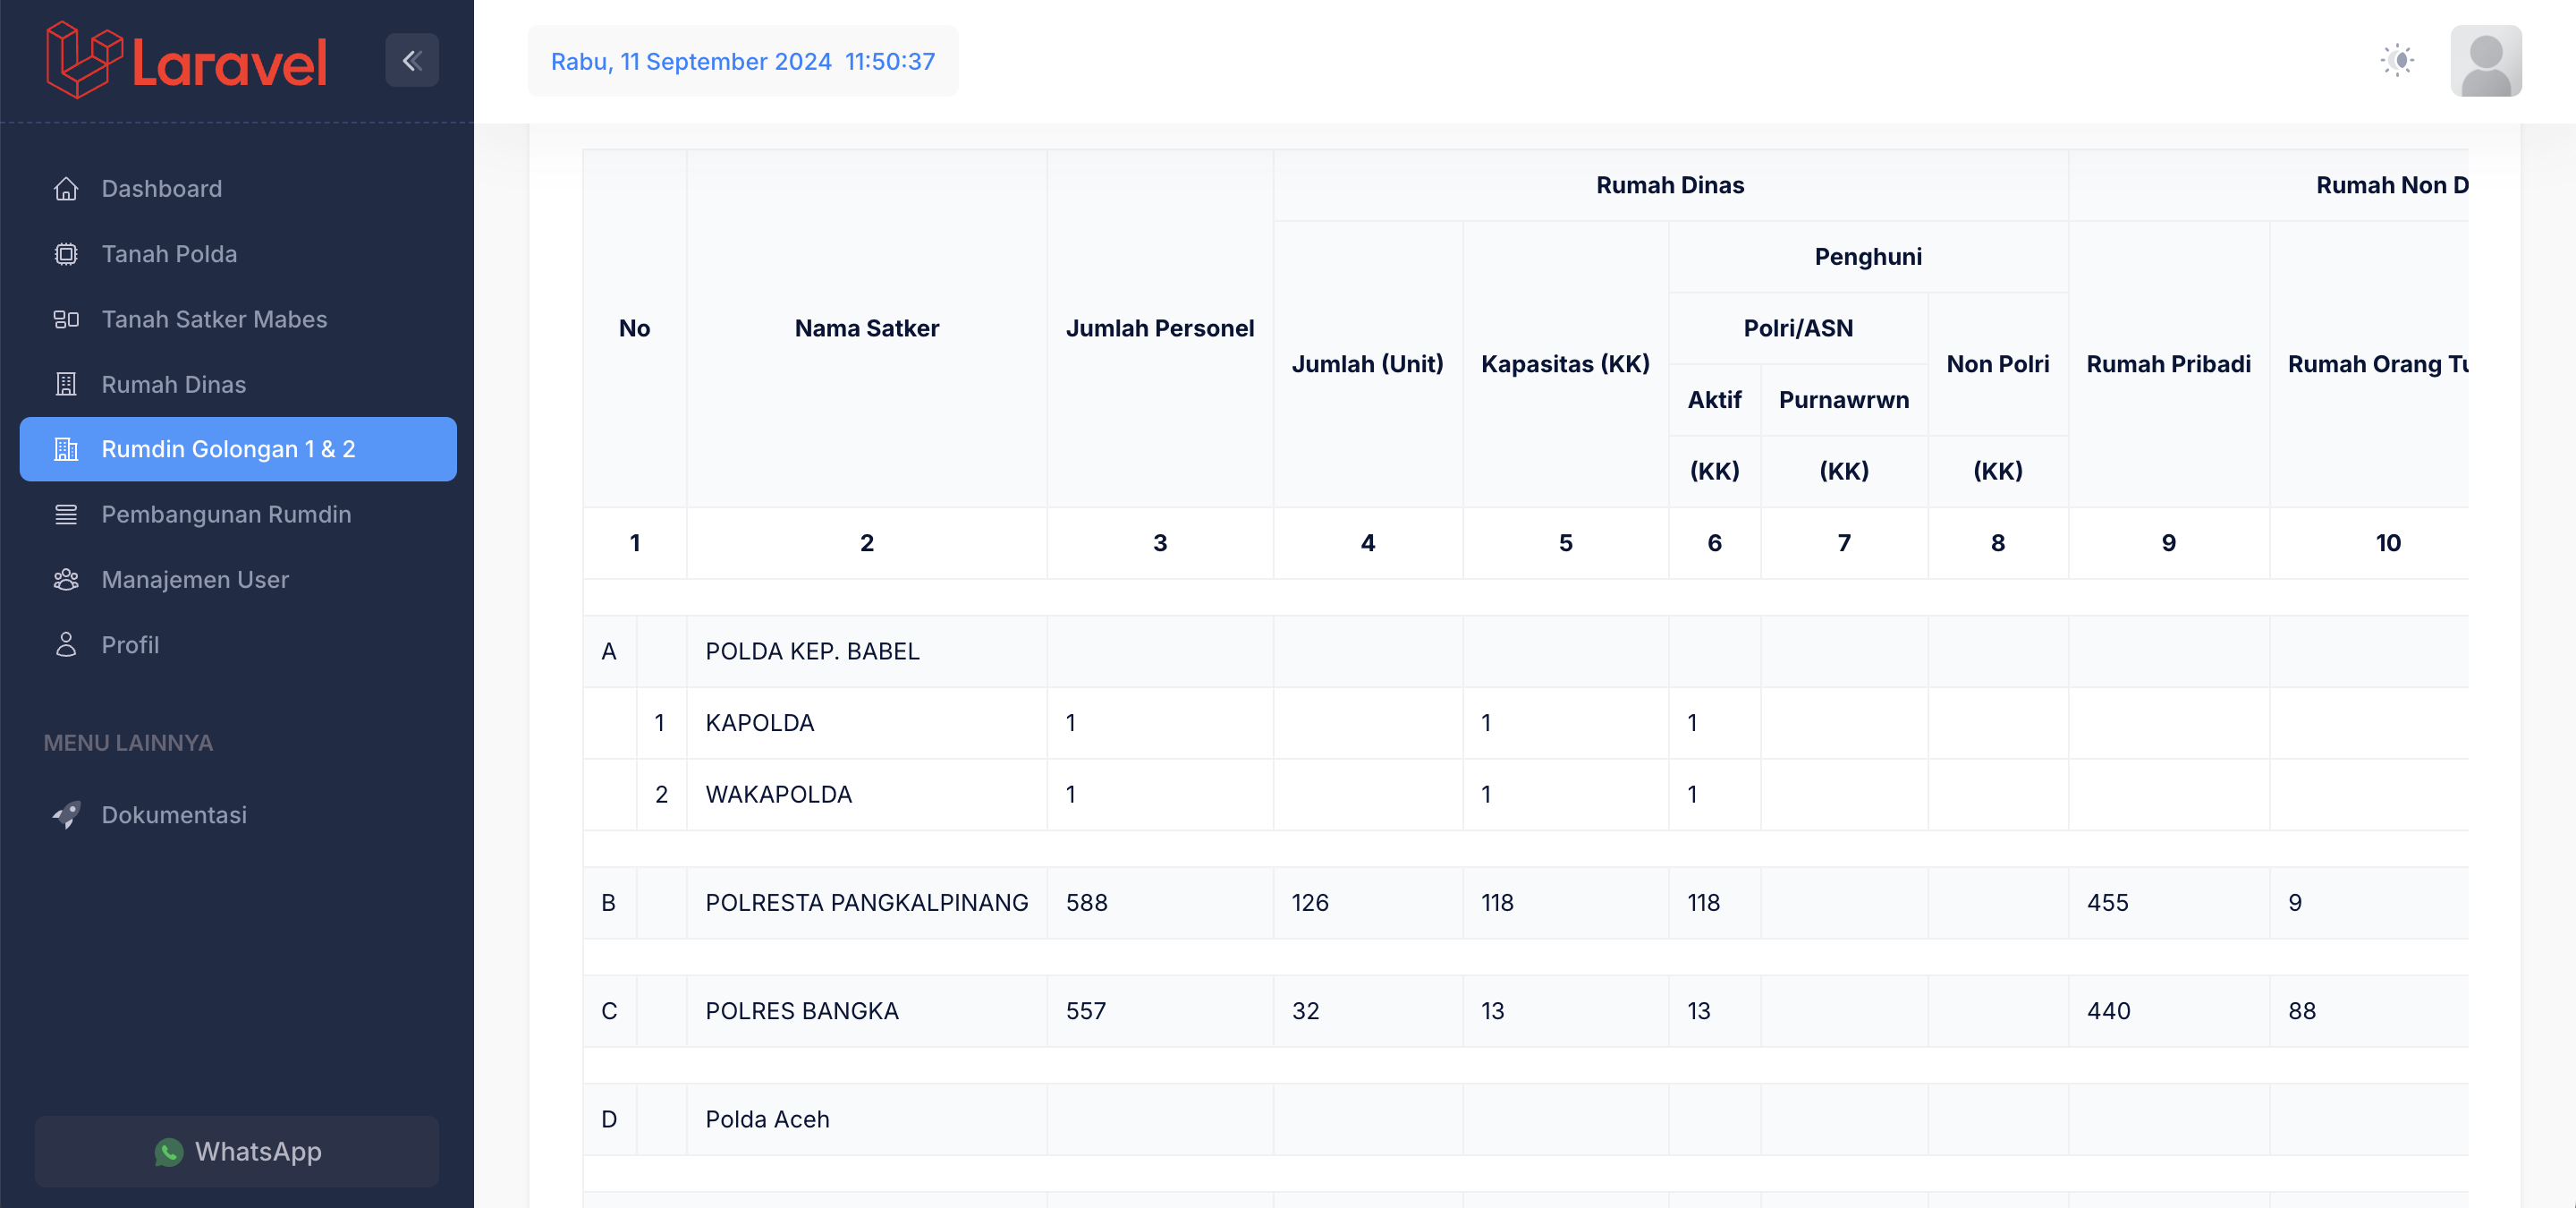Click the Tanah Polda chip icon
2576x1208 pixels.
pyautogui.click(x=66, y=254)
